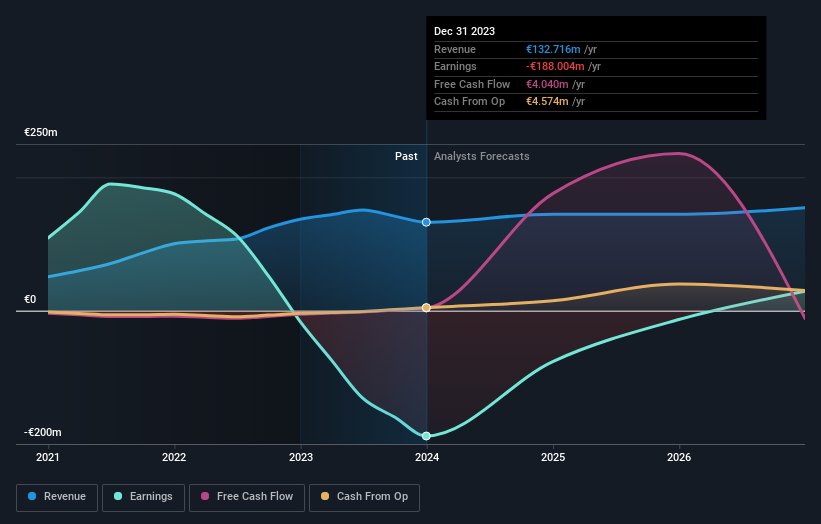Click the €4.040m free cash flow value

(547, 84)
